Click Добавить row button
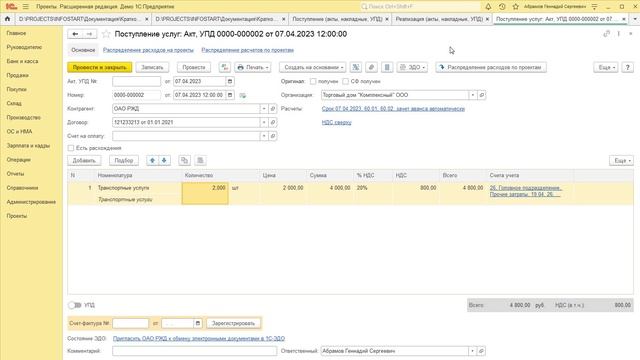This screenshot has height=360, width=640. tap(84, 160)
